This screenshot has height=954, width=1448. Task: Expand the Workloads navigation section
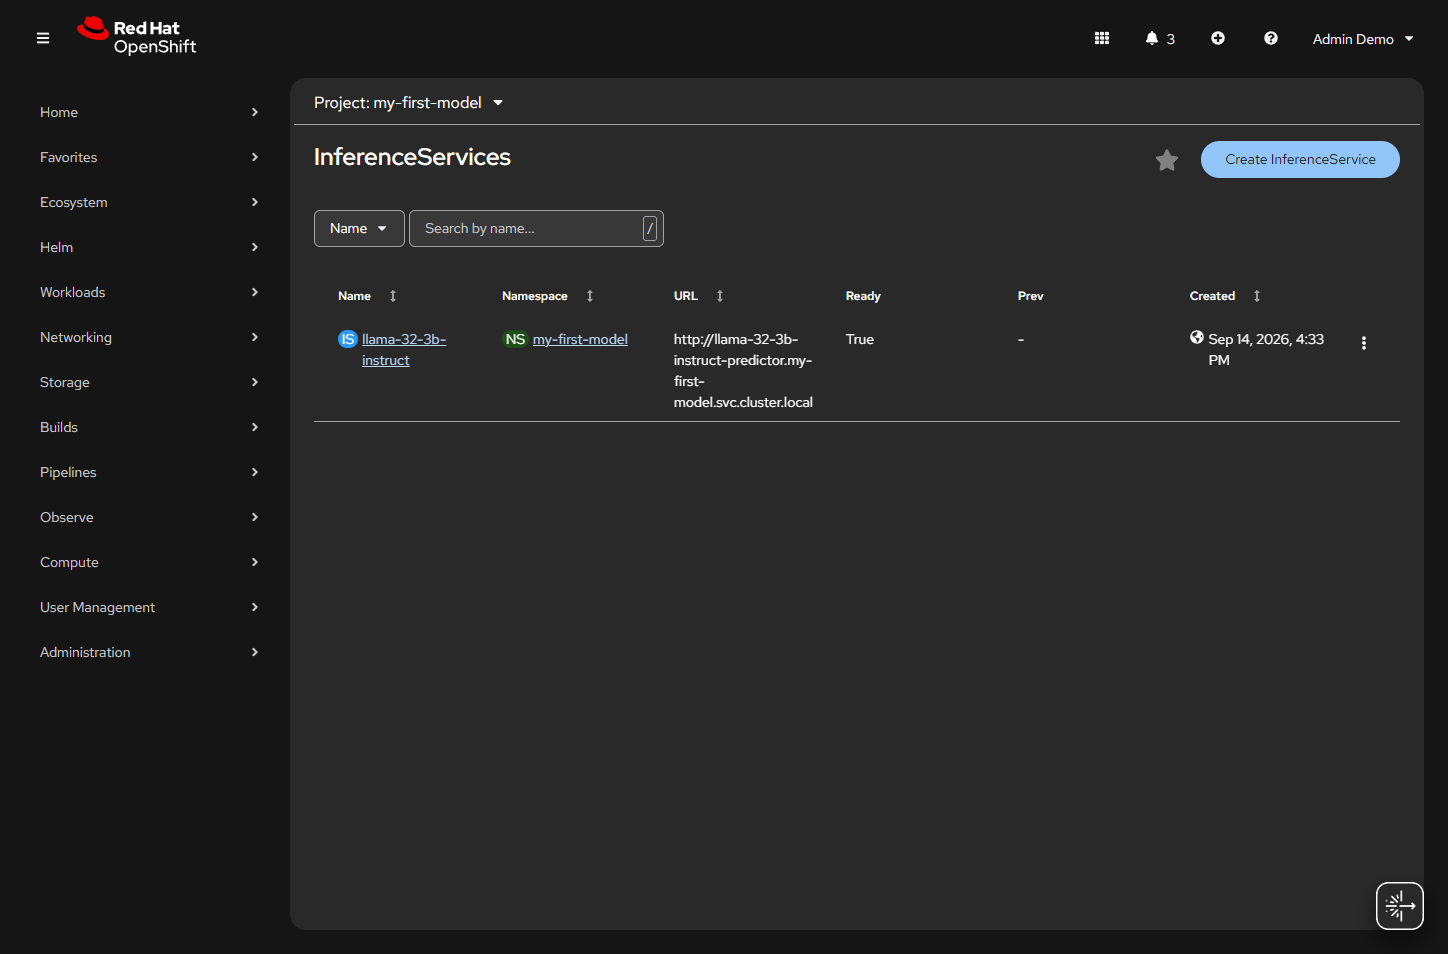(x=149, y=292)
